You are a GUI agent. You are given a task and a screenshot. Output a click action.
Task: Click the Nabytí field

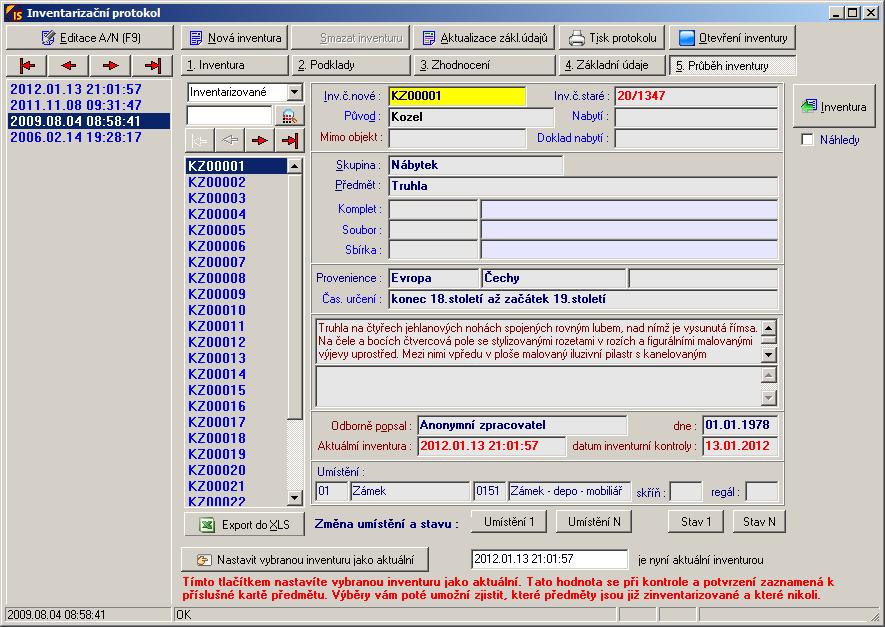coord(696,117)
